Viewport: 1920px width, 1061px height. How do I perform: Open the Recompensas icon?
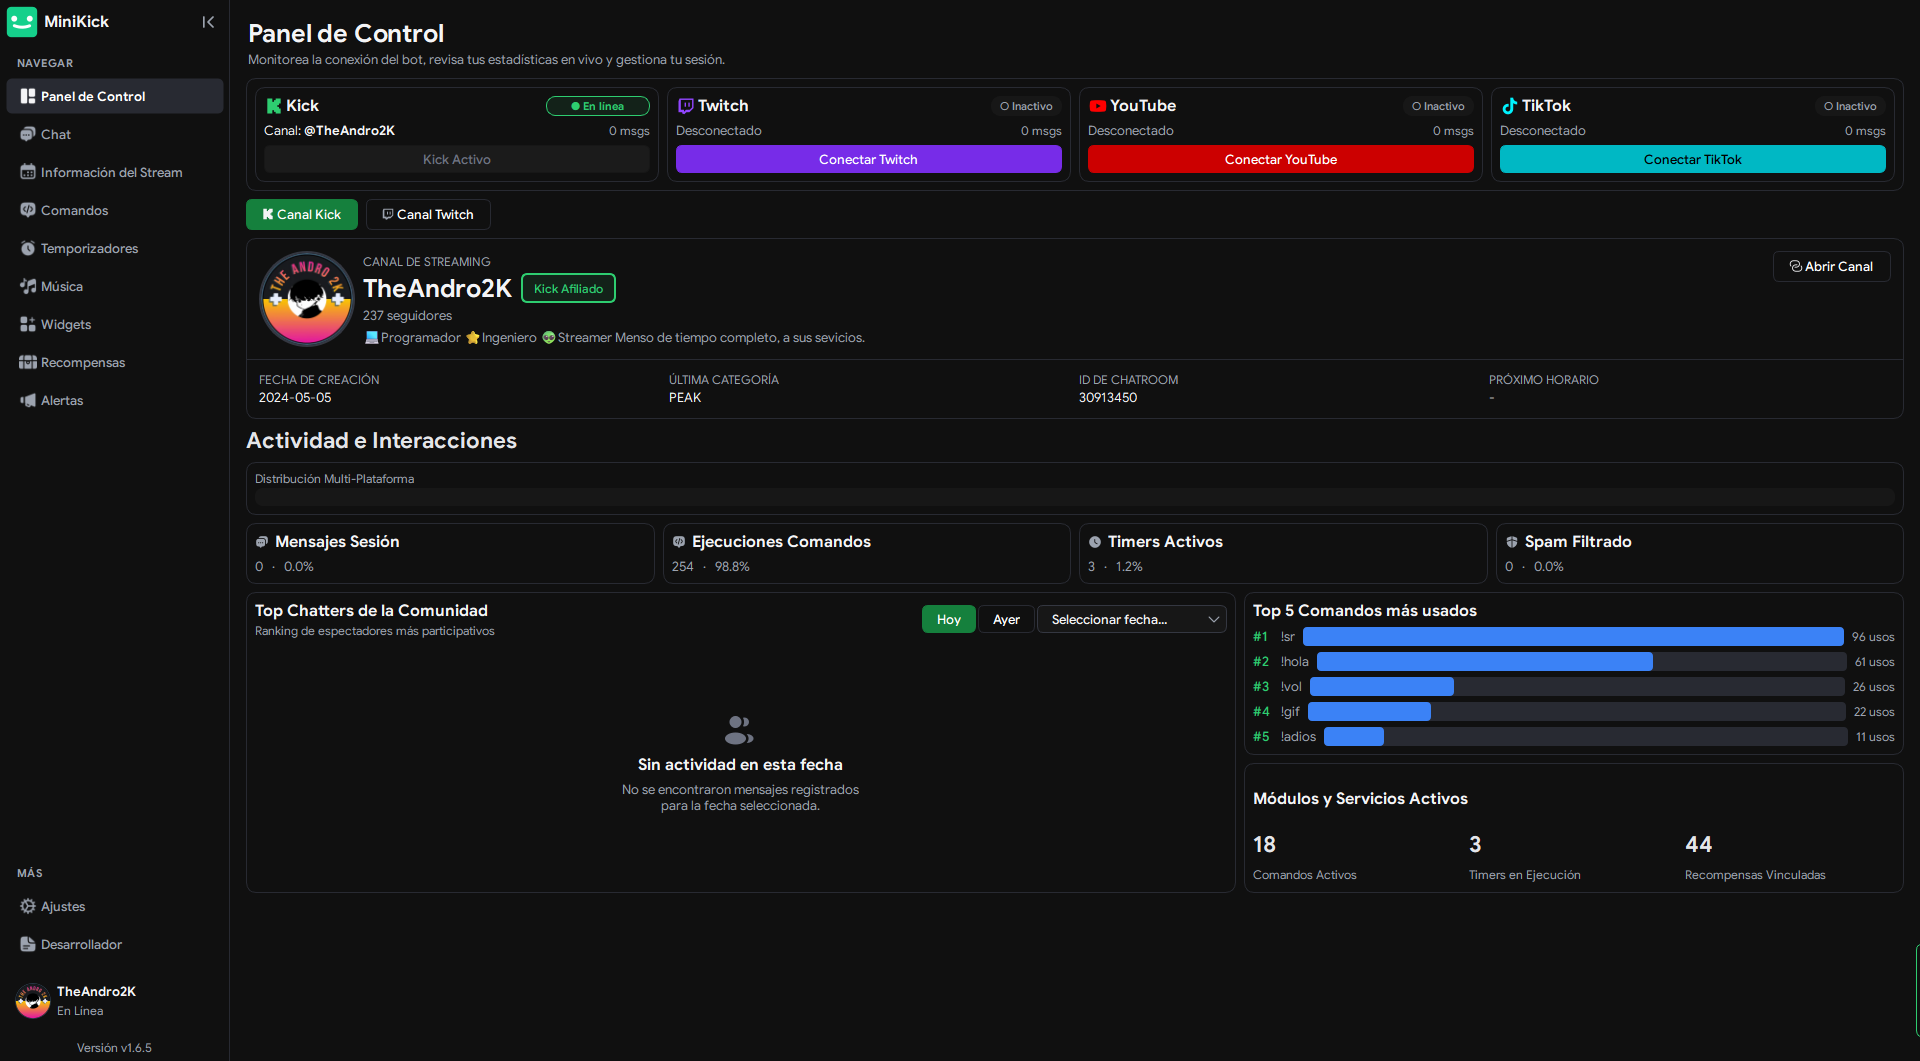(x=28, y=362)
